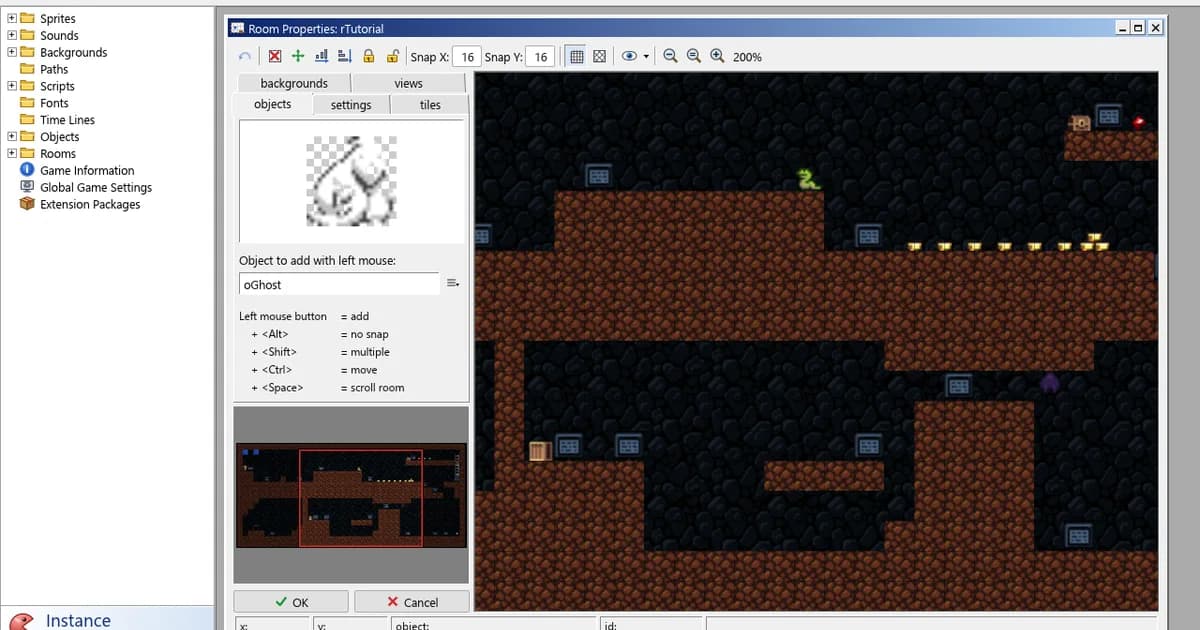Click the Snap X input field
Screen dimensions: 1200x630
467,57
